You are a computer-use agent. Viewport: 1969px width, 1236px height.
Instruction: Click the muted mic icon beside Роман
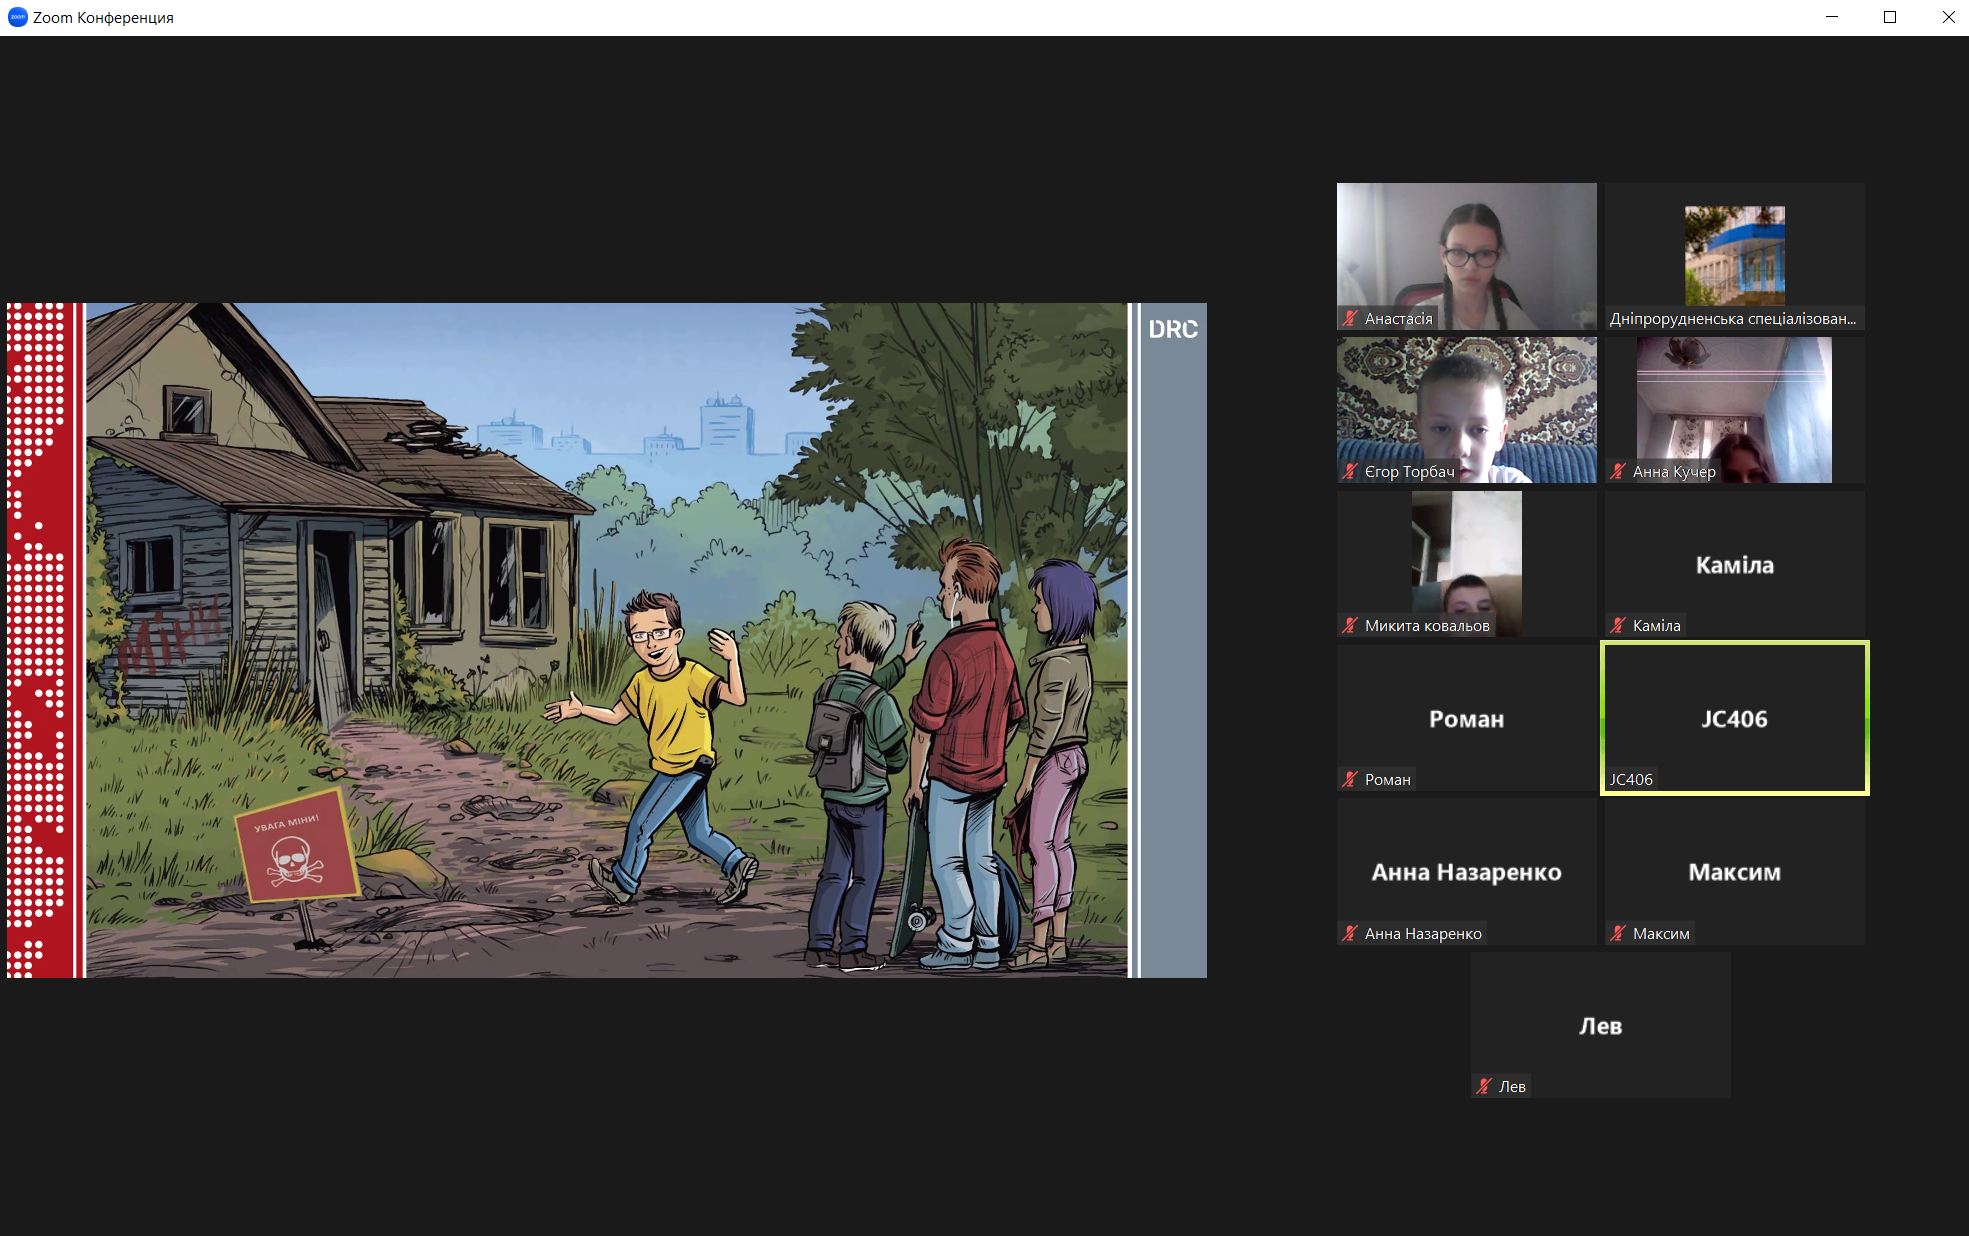tap(1350, 780)
